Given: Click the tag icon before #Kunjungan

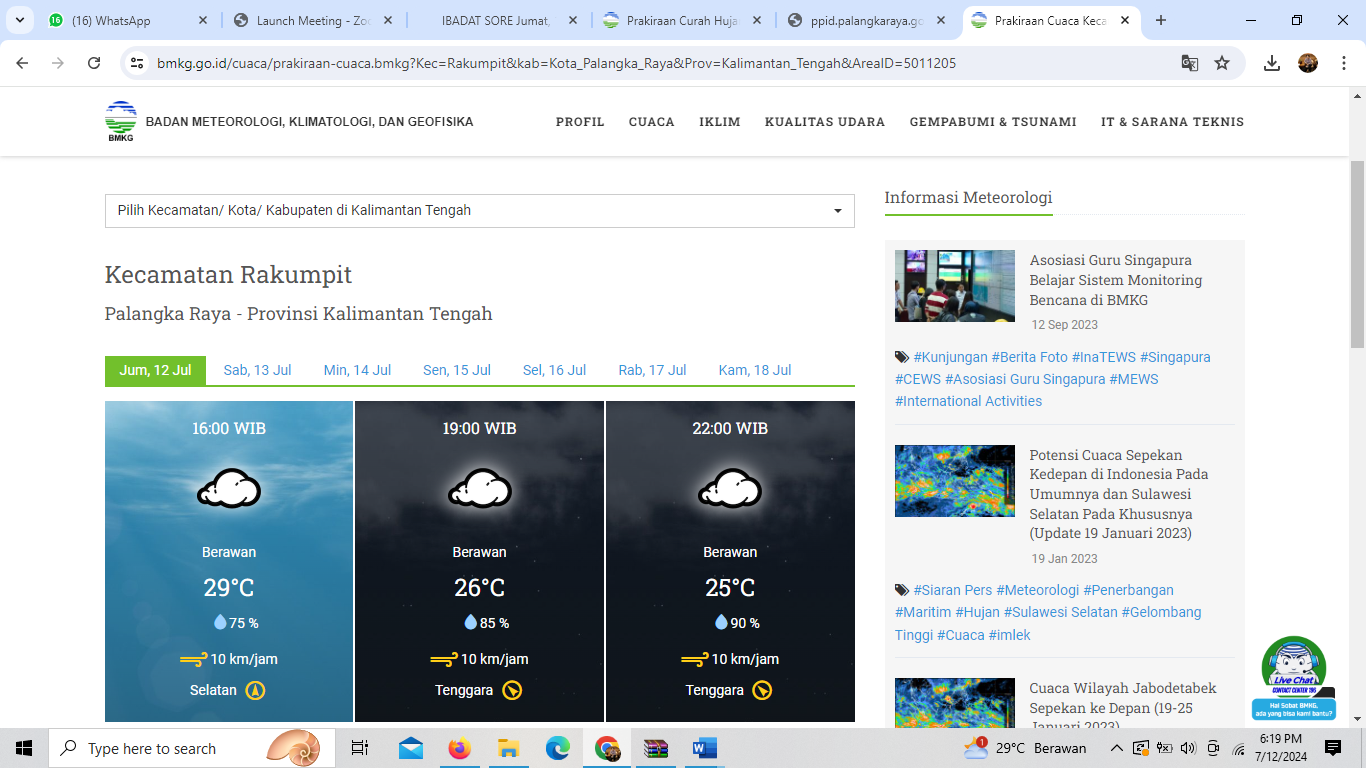Looking at the screenshot, I should [902, 357].
